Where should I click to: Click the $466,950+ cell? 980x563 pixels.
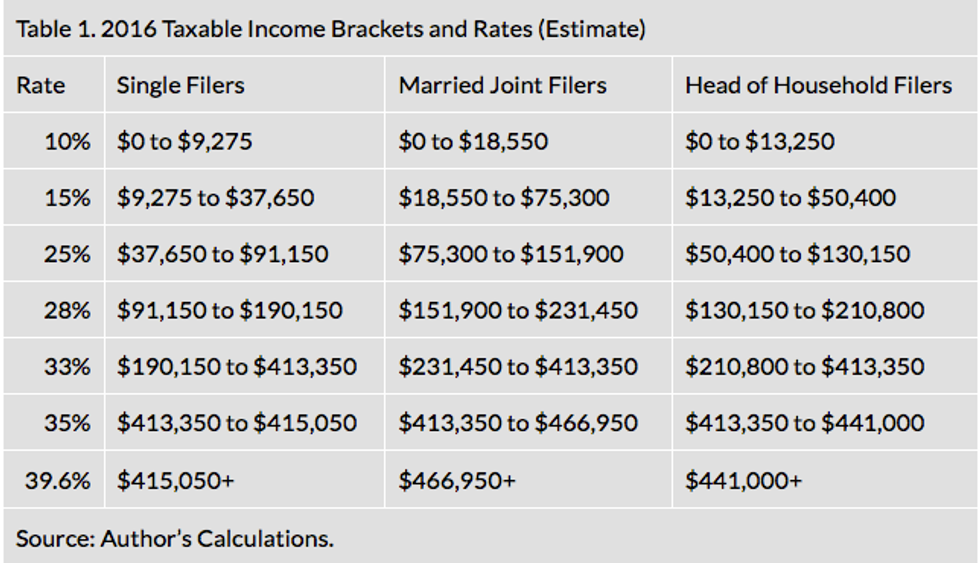click(x=456, y=480)
